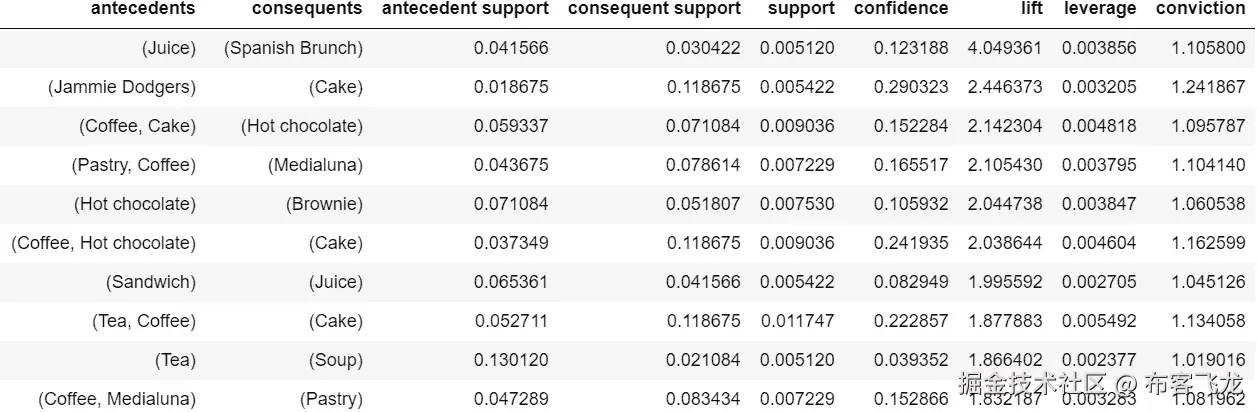The height and width of the screenshot is (412, 1258).
Task: Click the (Medialuna) consequent cell
Action: (x=315, y=165)
